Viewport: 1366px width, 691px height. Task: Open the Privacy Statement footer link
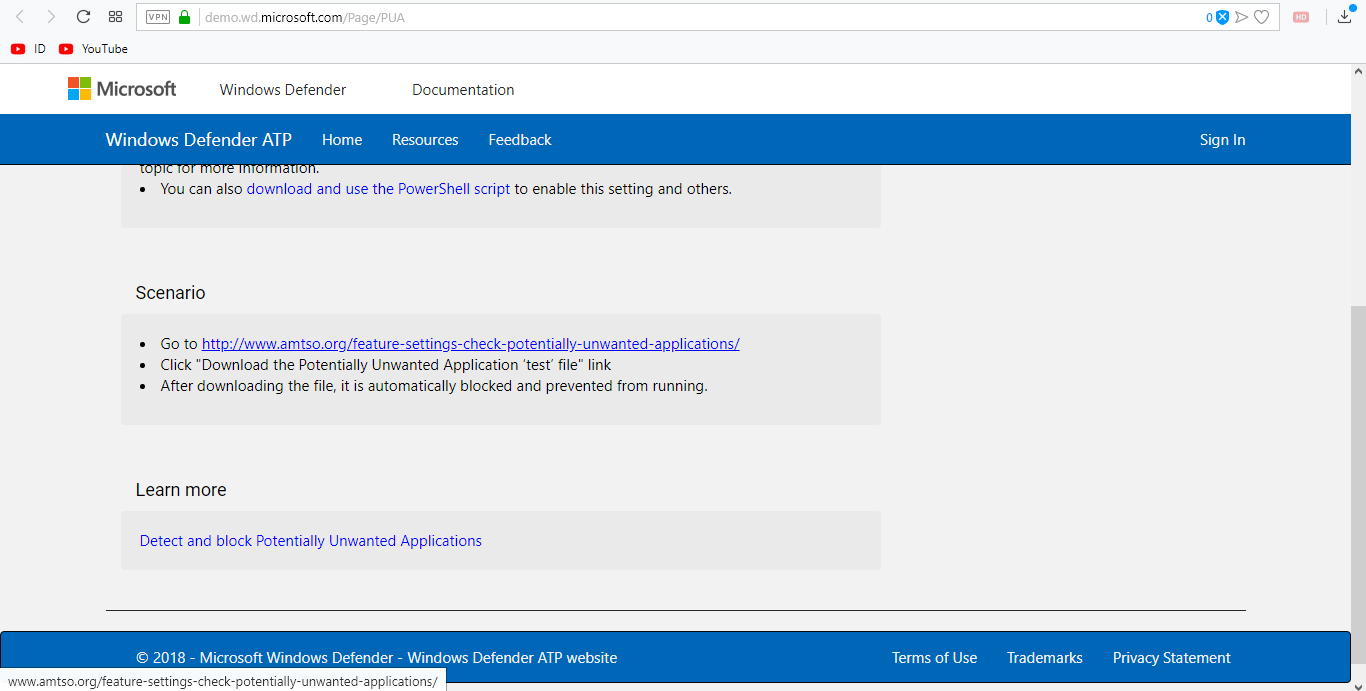1171,657
